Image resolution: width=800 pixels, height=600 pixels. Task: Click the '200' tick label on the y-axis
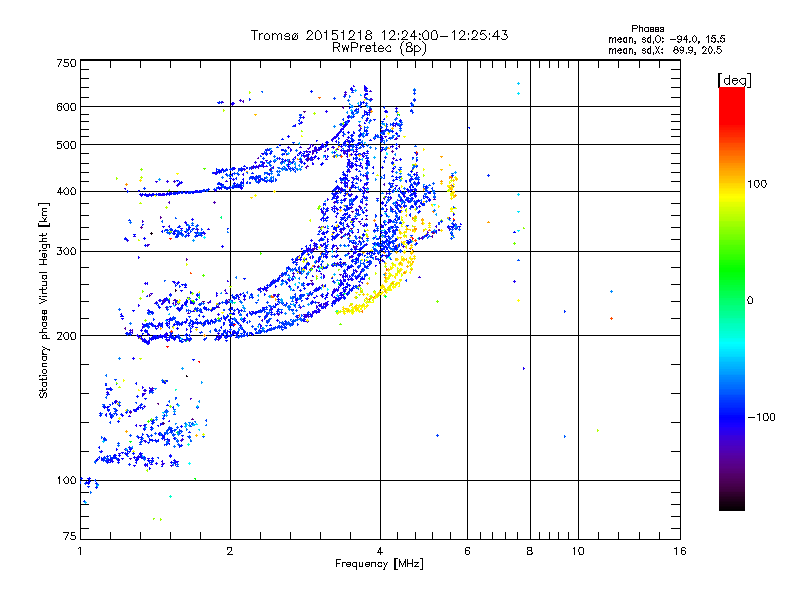tap(66, 336)
